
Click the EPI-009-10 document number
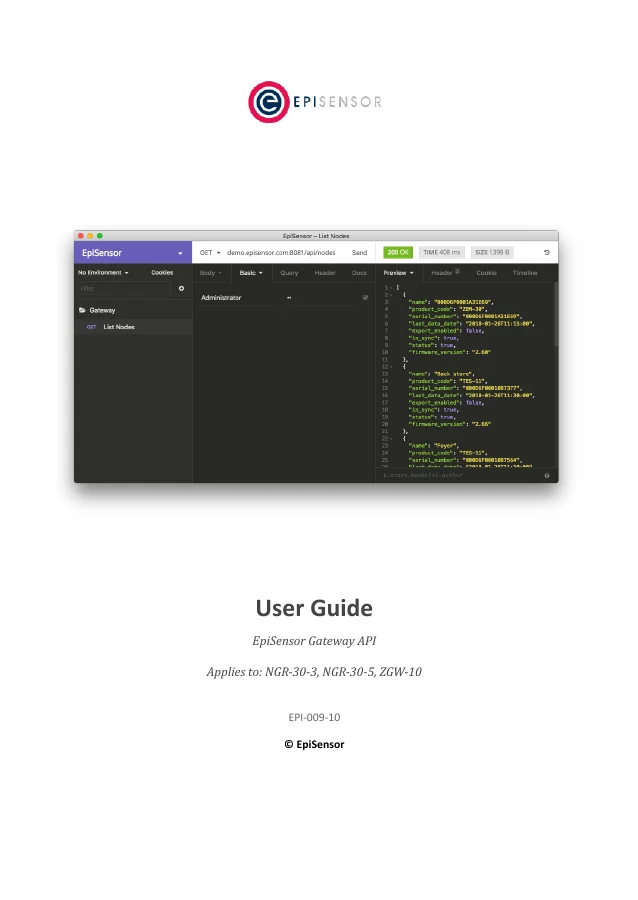click(314, 717)
